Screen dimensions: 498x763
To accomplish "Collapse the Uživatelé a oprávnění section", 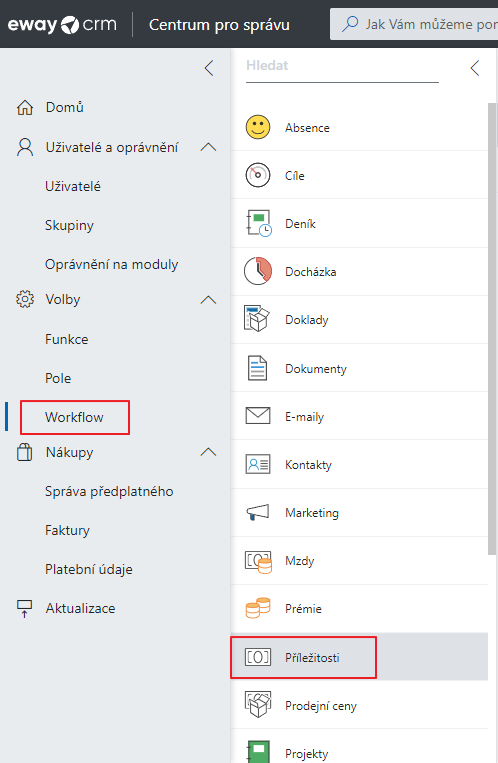I will pos(208,147).
